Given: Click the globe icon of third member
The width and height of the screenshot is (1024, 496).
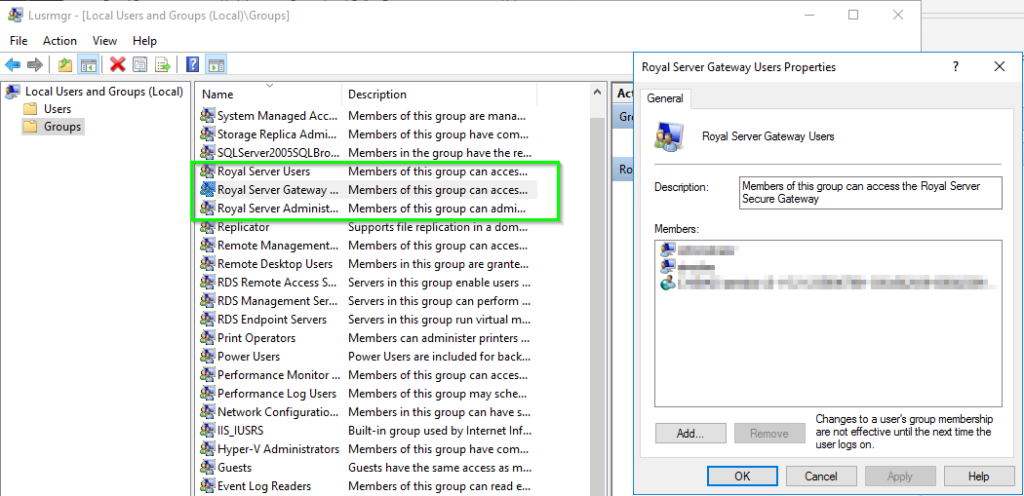Looking at the screenshot, I should click(x=667, y=283).
